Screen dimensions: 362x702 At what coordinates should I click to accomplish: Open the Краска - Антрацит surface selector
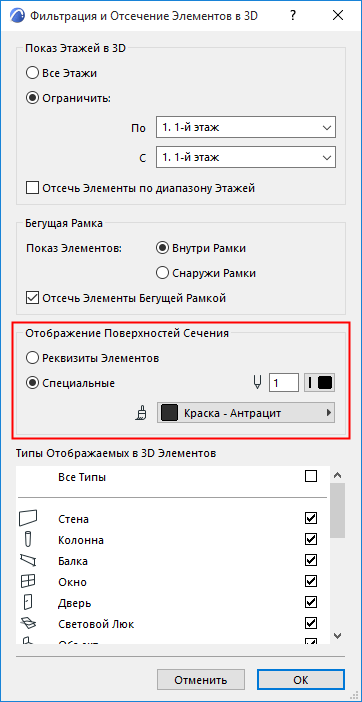[246, 413]
